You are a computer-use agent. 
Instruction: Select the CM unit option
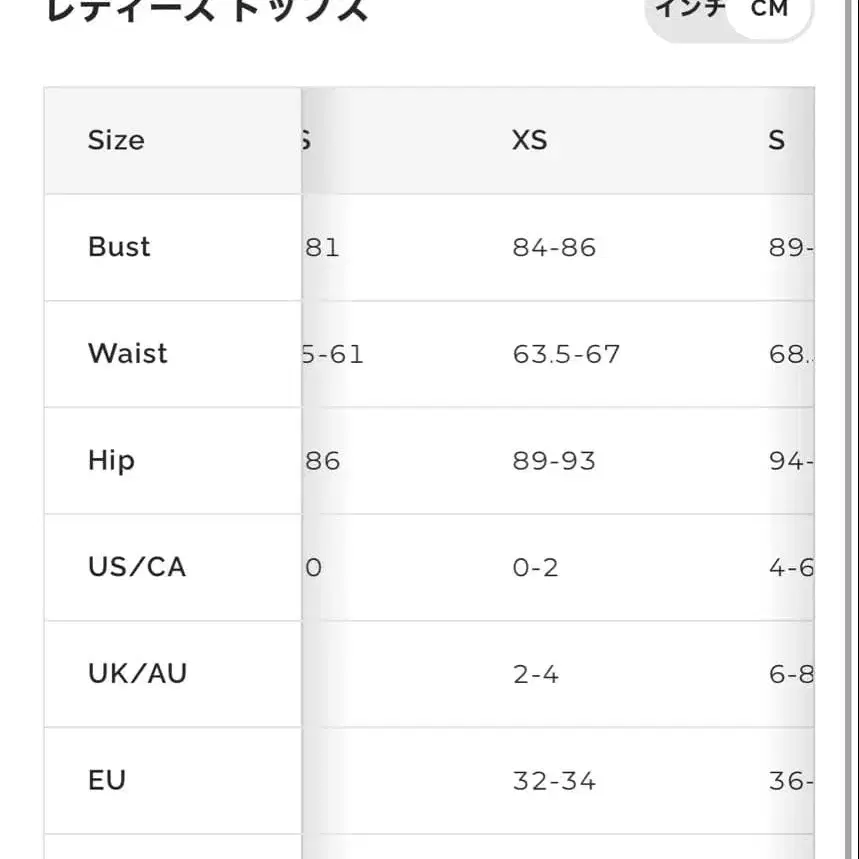click(770, 10)
